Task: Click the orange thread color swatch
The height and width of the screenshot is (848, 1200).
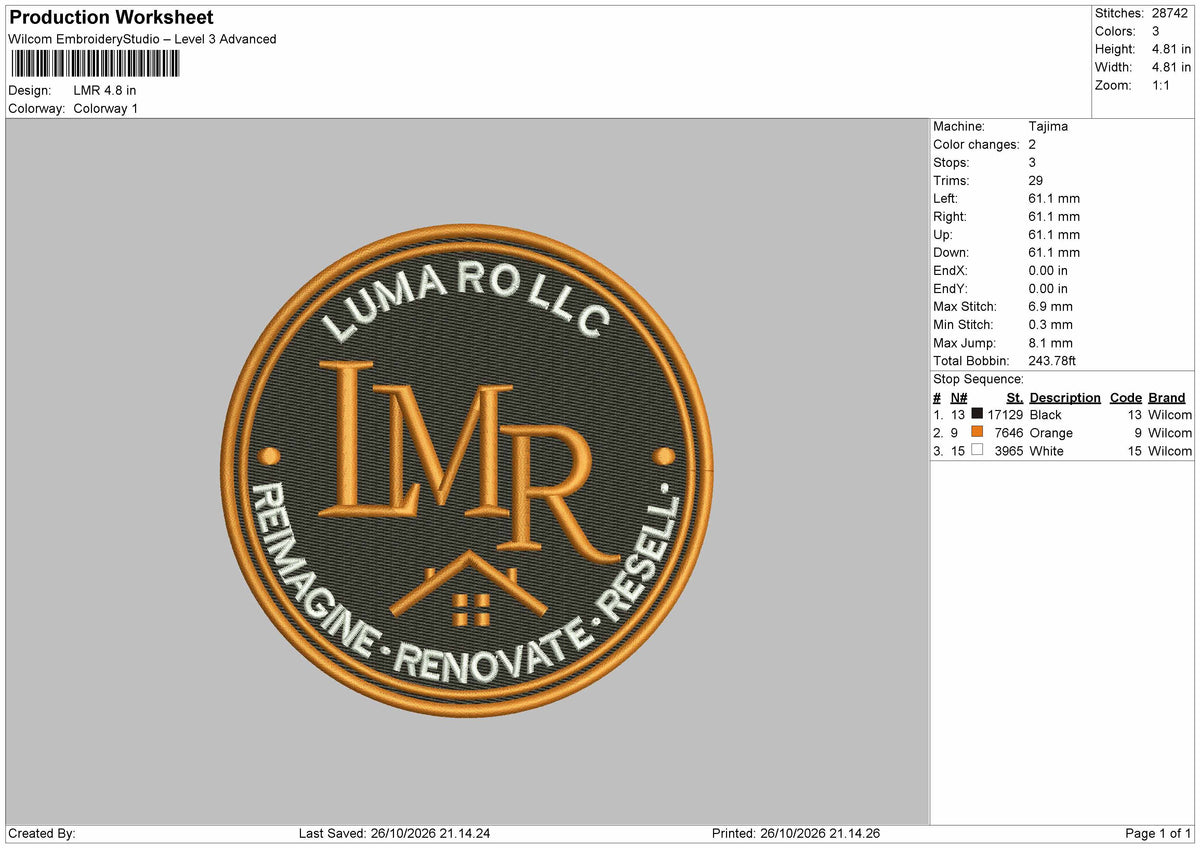Action: pyautogui.click(x=977, y=432)
